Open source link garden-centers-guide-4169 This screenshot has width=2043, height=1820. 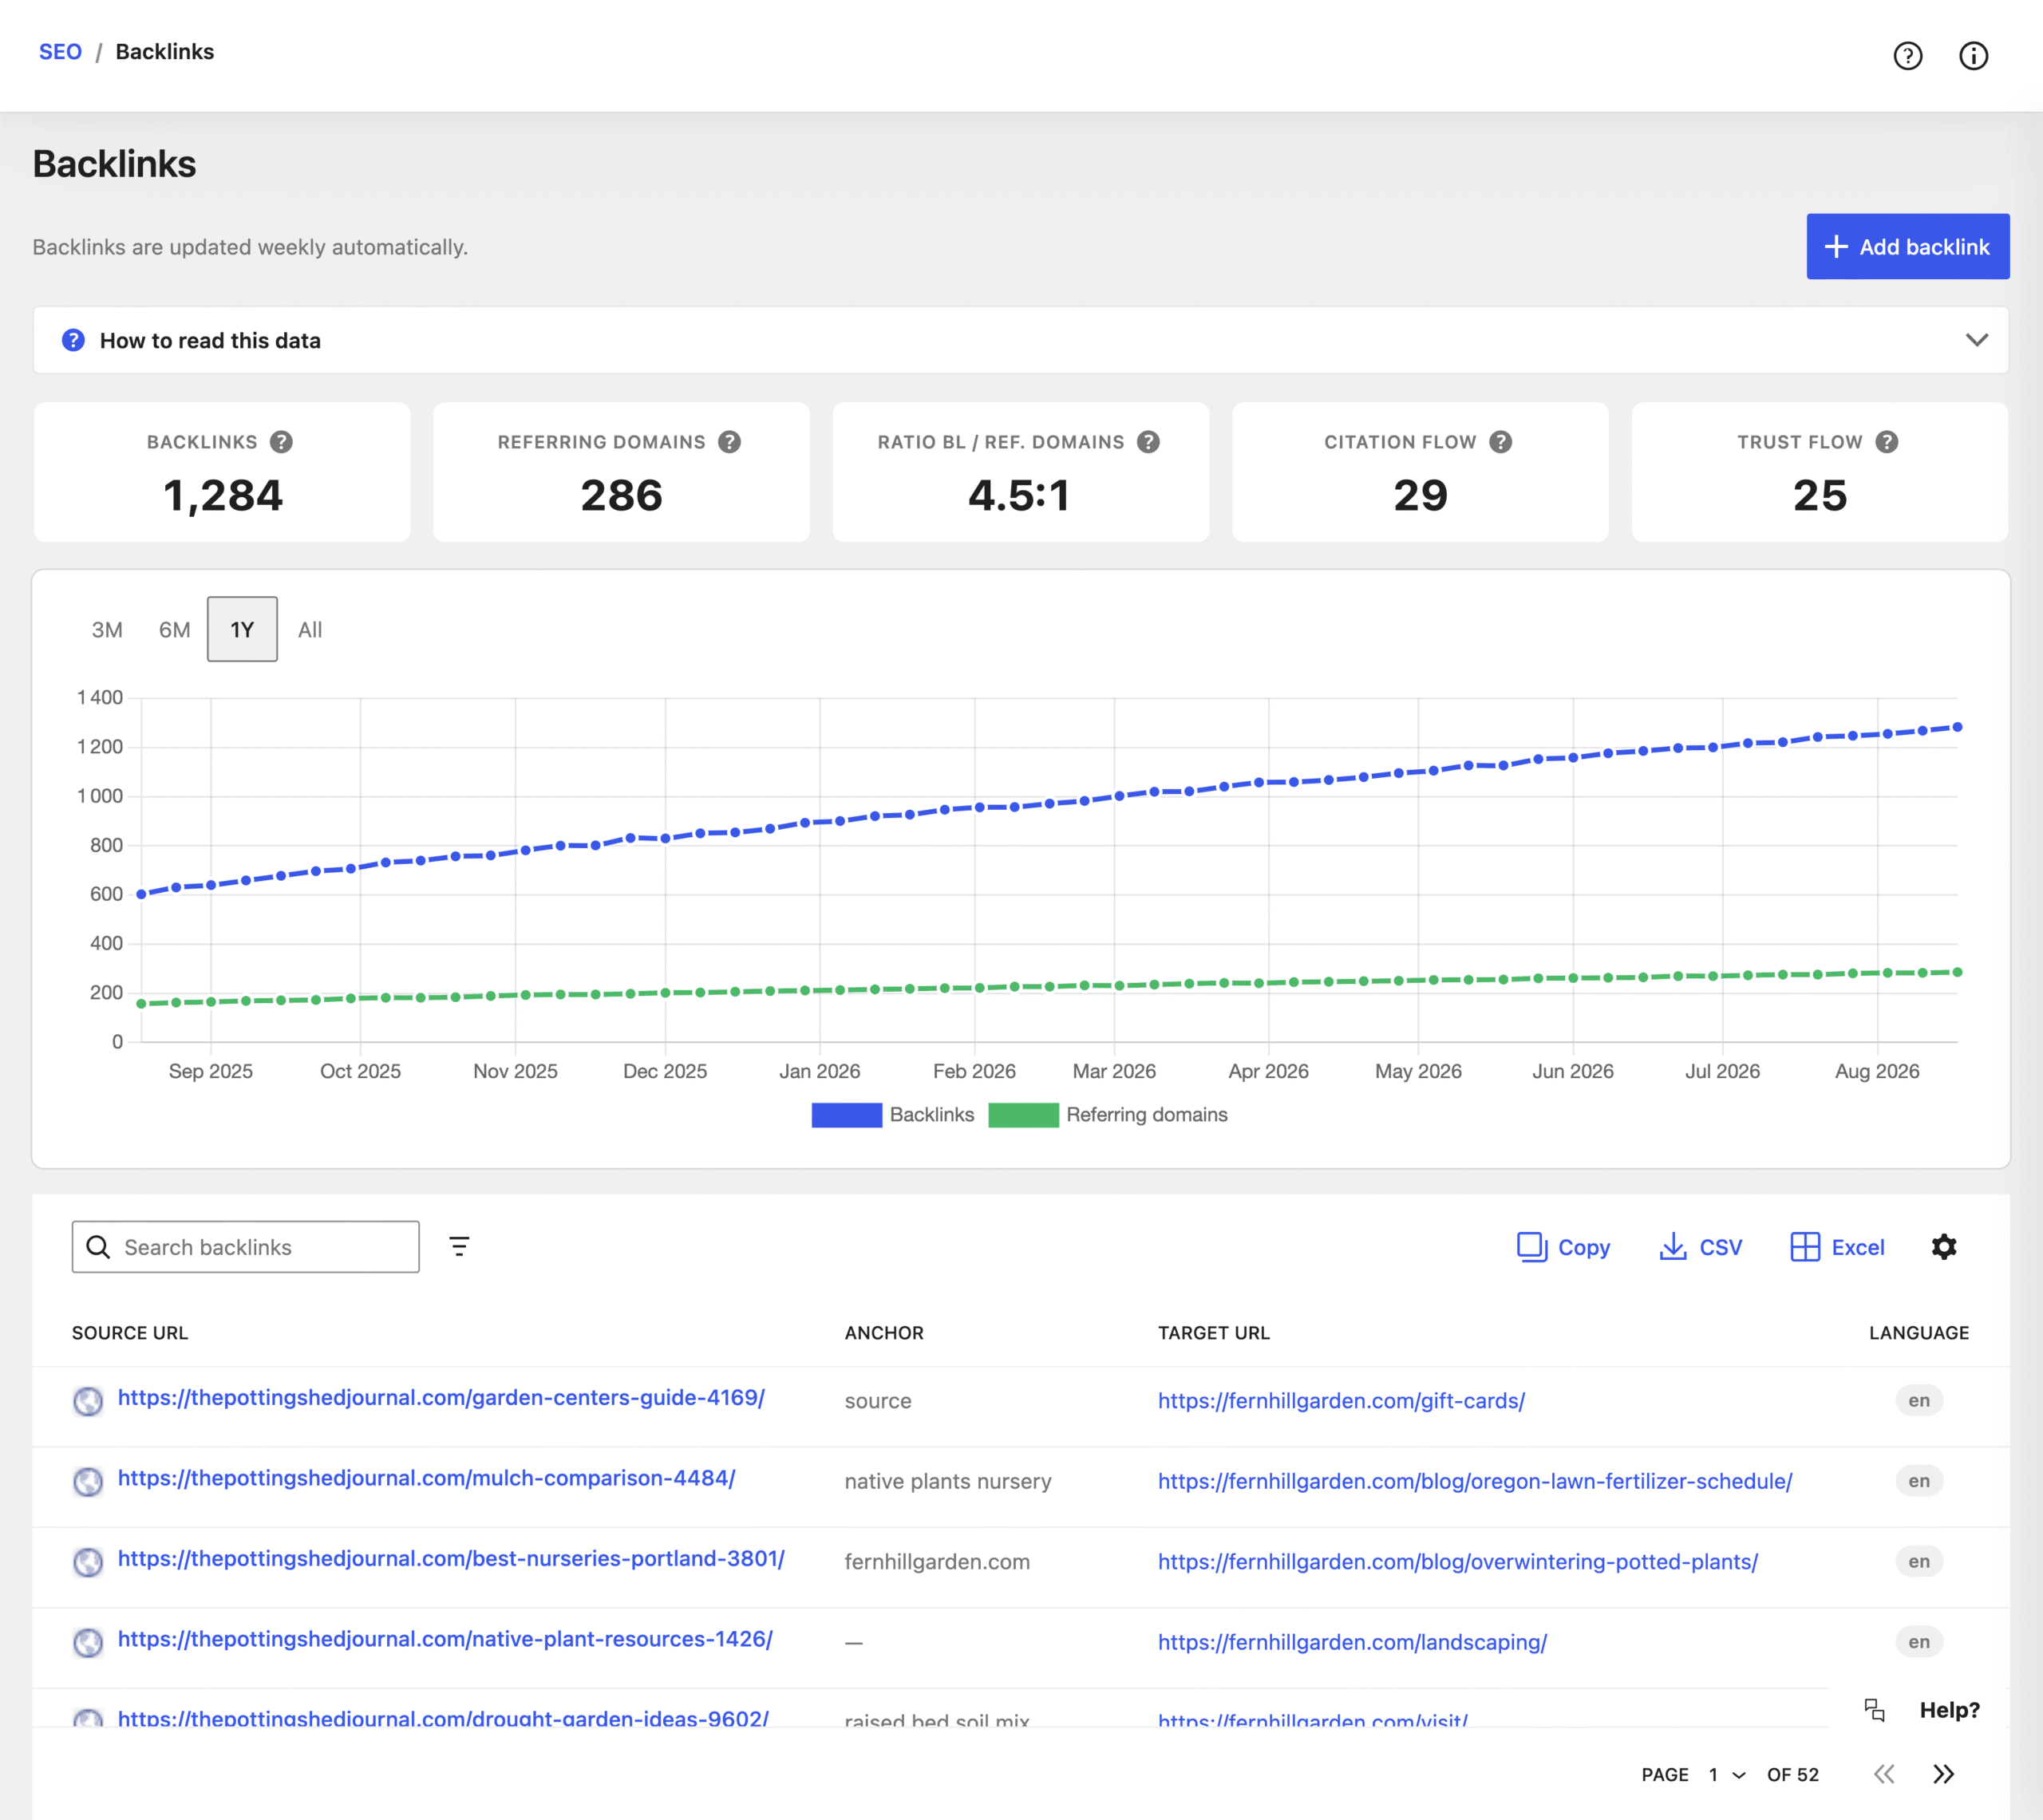(x=441, y=1398)
